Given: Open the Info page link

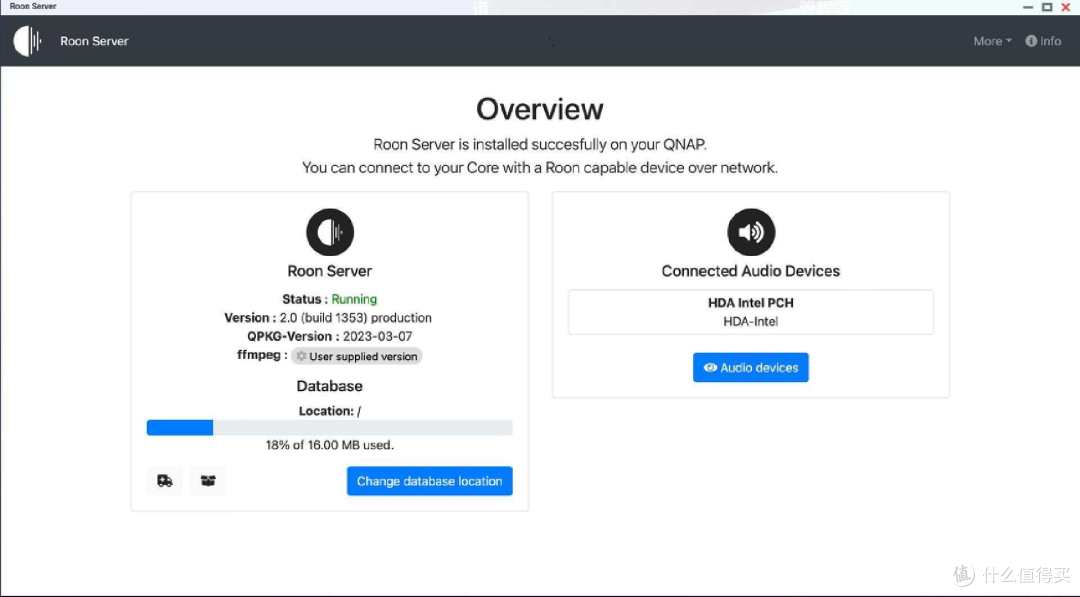Looking at the screenshot, I should coord(1043,41).
